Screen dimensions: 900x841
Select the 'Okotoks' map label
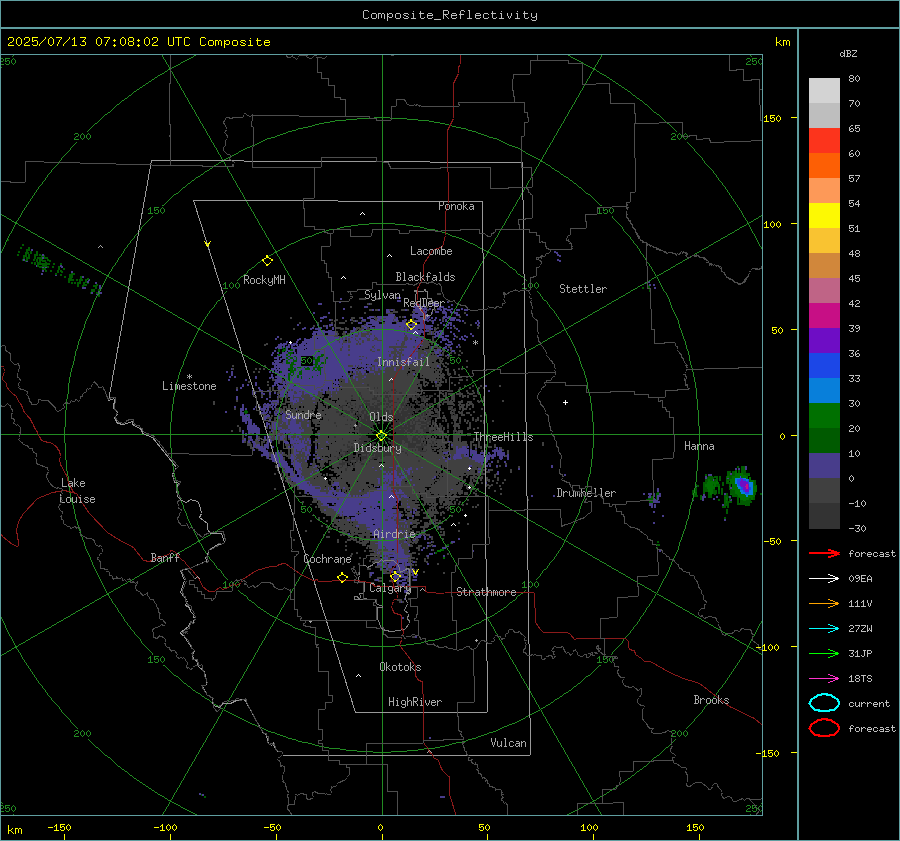(400, 667)
